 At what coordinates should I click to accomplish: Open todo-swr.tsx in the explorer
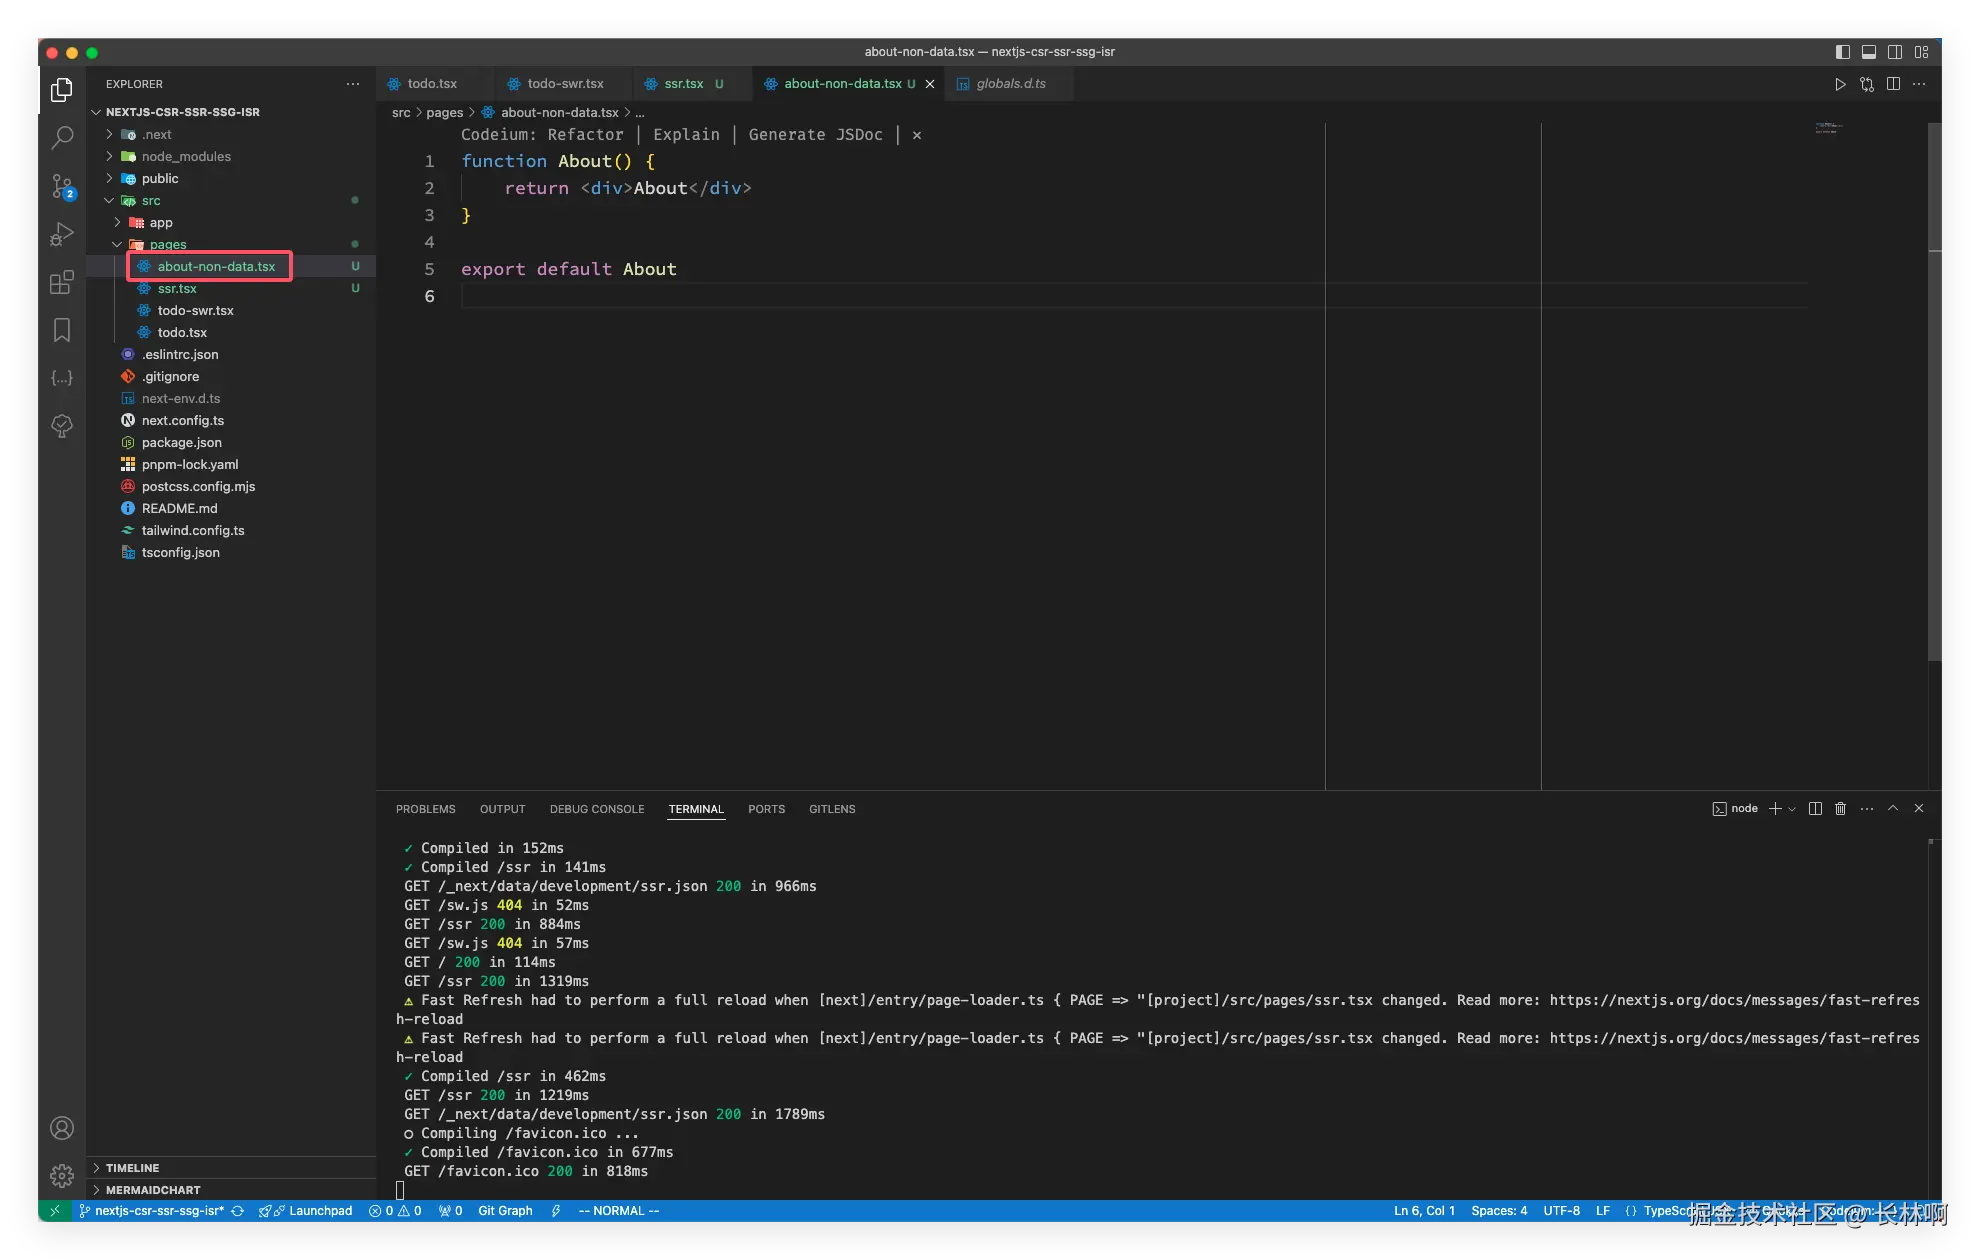[195, 311]
